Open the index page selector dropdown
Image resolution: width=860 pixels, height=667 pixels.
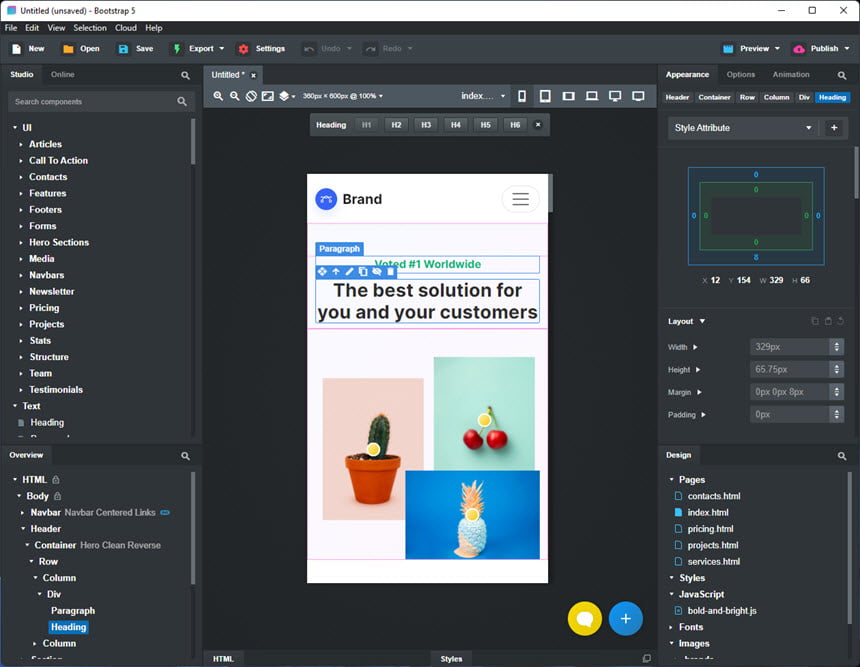point(483,96)
